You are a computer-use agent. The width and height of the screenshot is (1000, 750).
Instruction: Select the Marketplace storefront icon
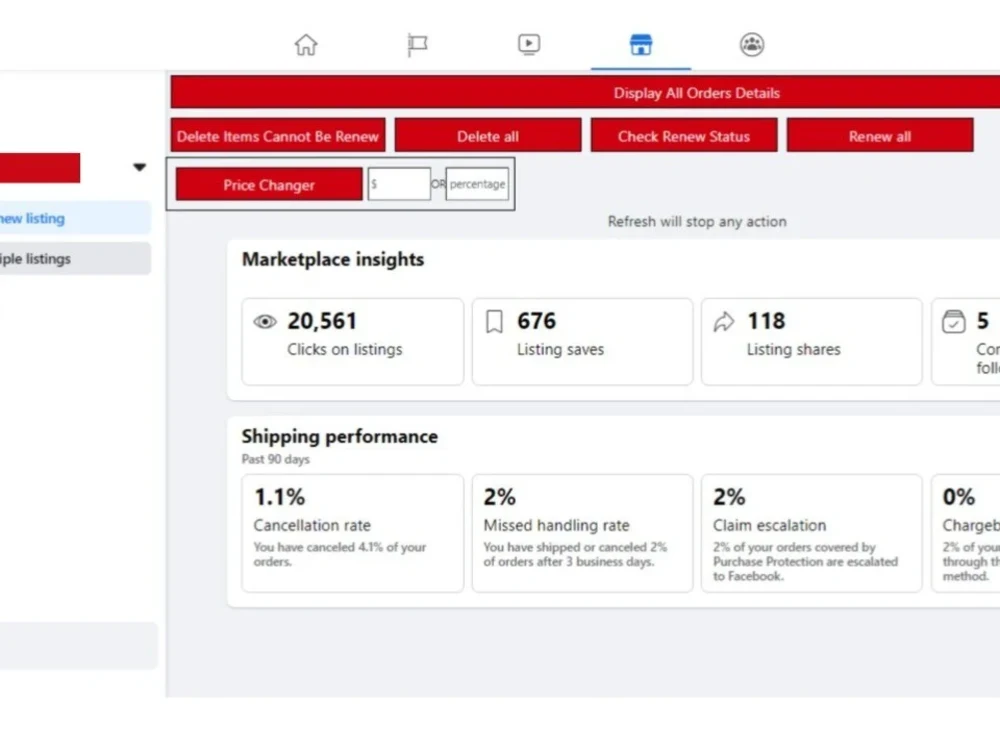point(640,45)
